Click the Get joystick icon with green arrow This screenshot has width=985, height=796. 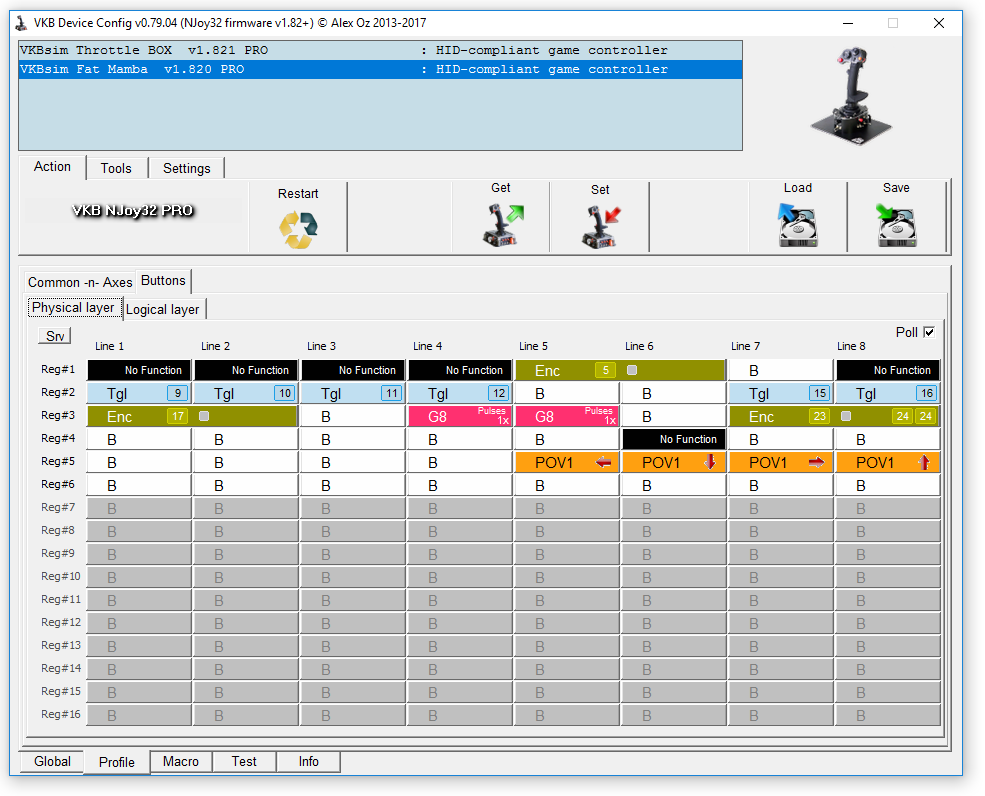[x=503, y=225]
